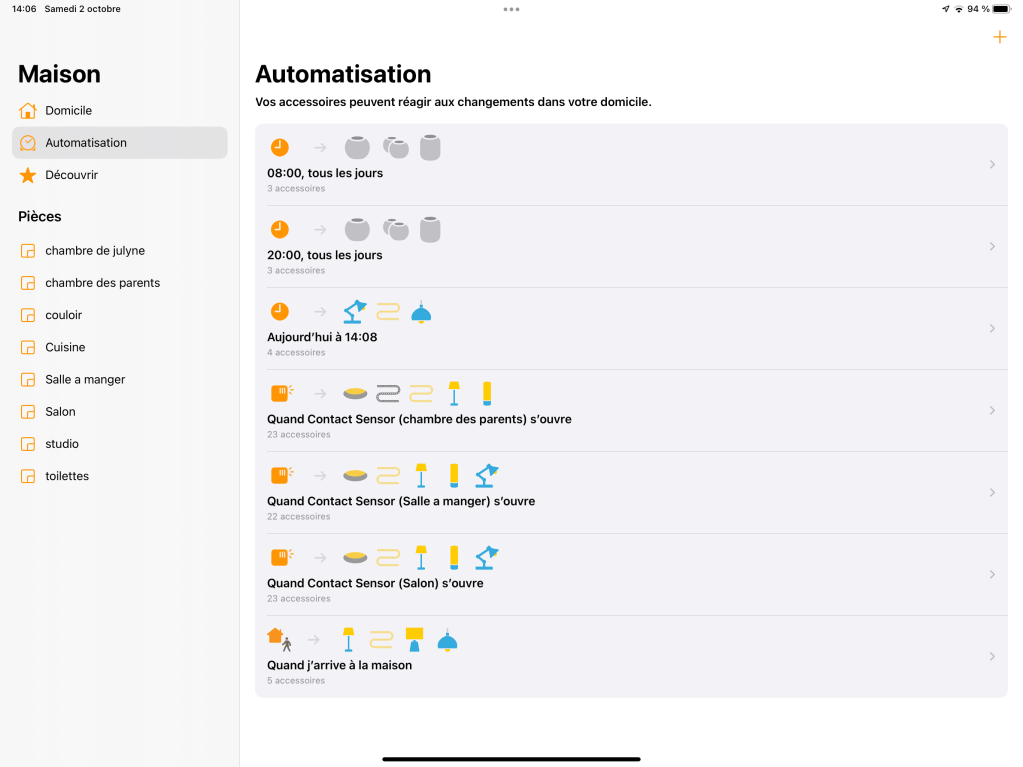Click room icon next to Cuisine
The width and height of the screenshot is (1023, 767).
pyautogui.click(x=28, y=348)
